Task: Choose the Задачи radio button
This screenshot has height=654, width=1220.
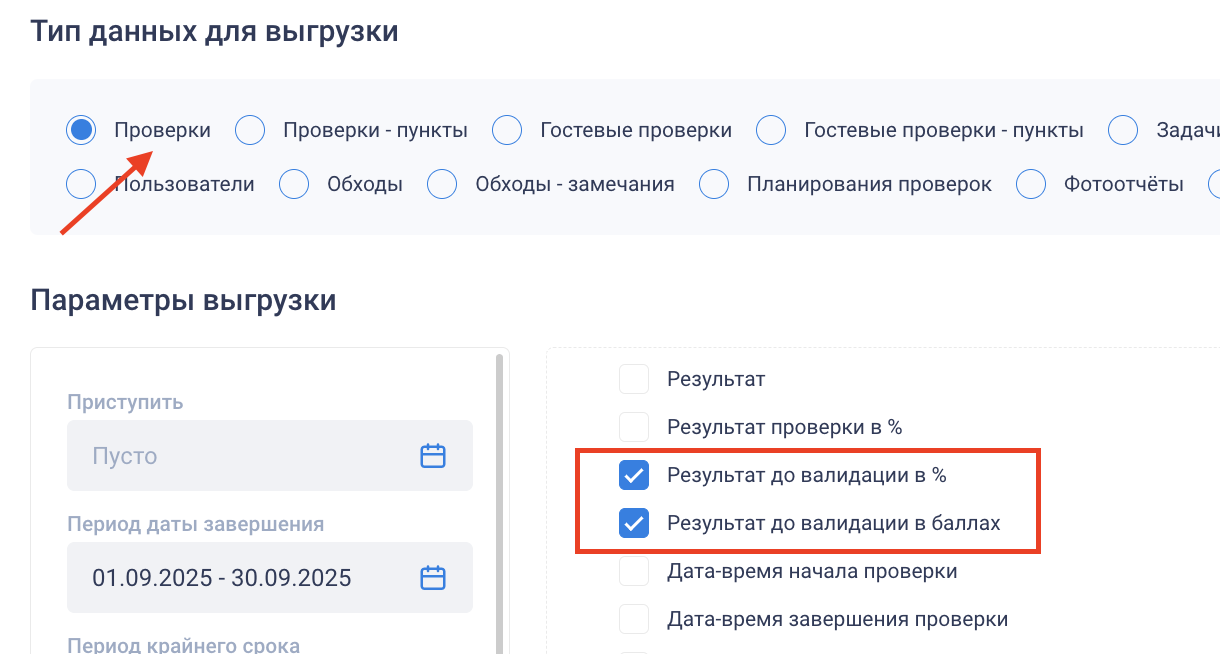Action: [1123, 130]
